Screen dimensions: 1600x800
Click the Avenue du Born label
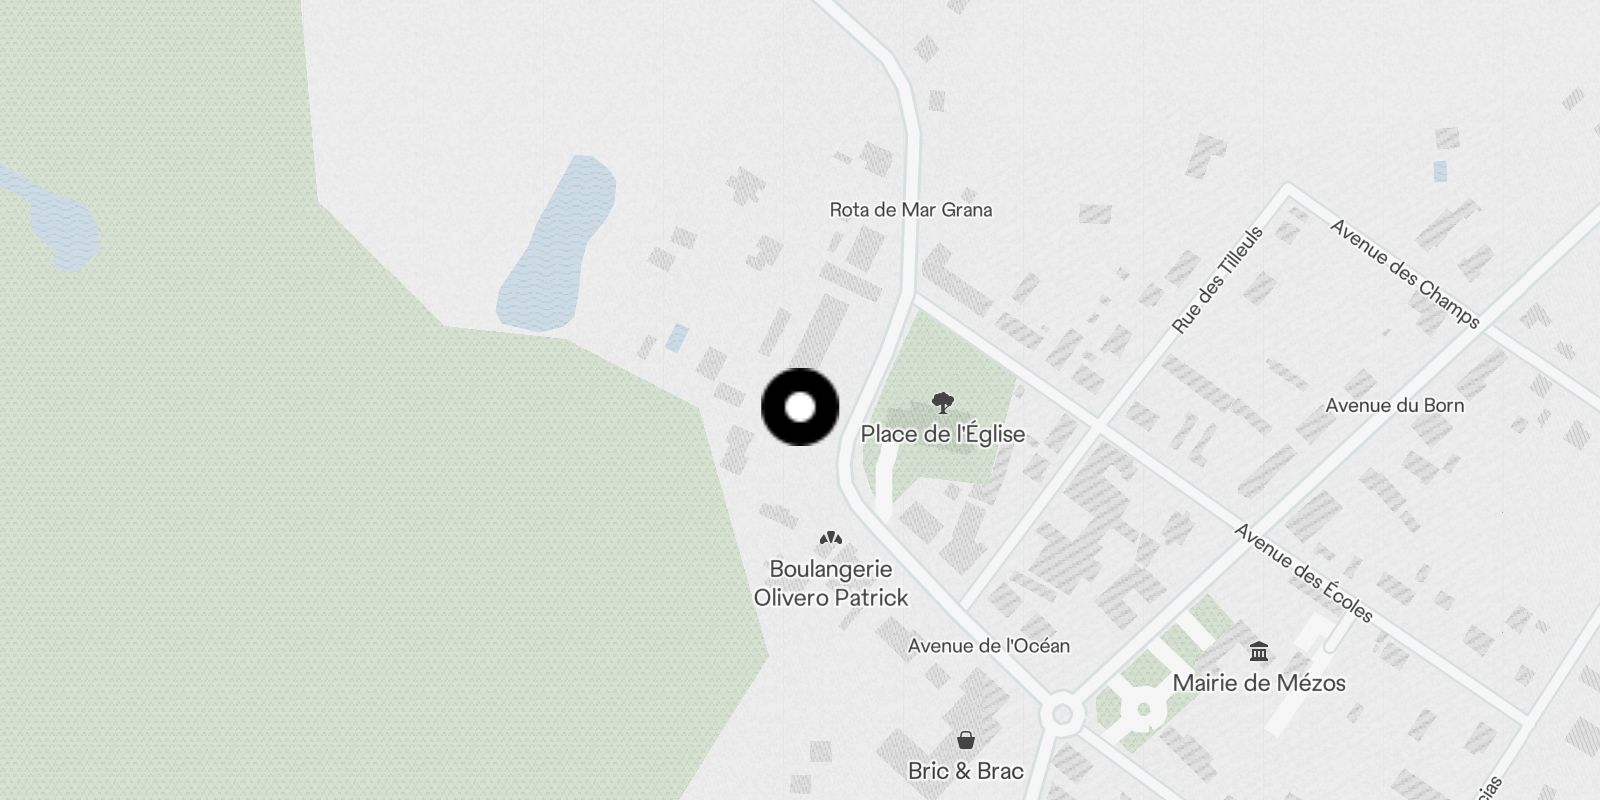click(x=1395, y=405)
